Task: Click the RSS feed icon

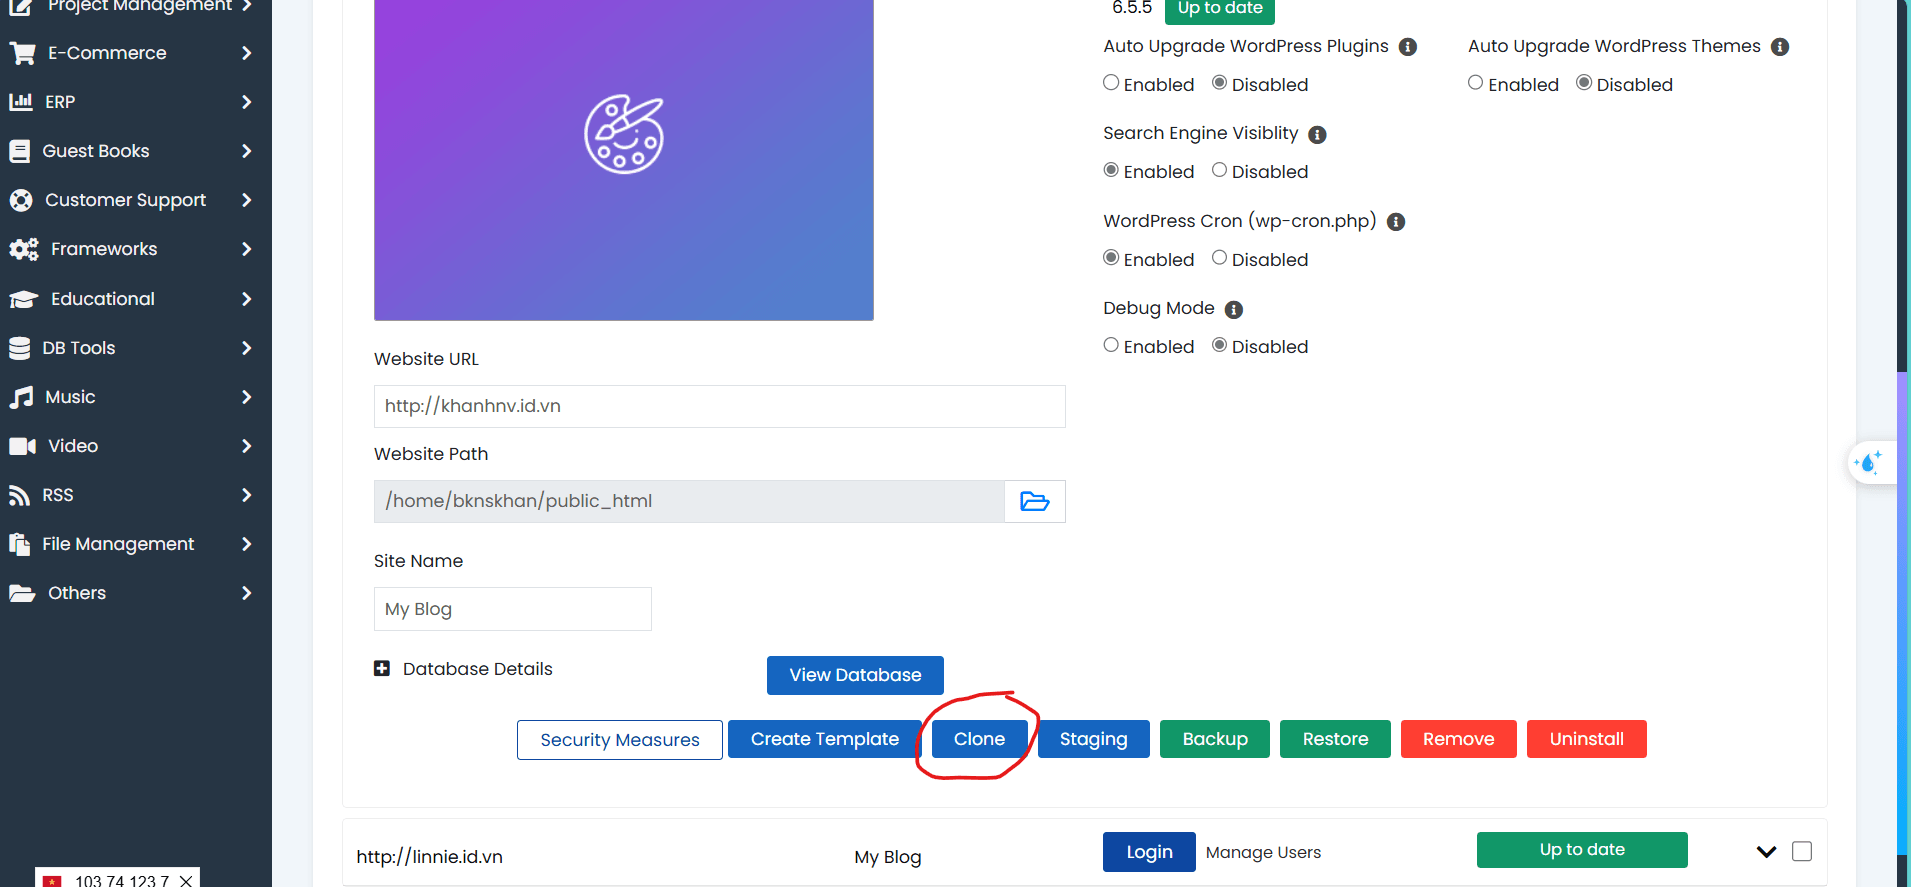Action: [19, 495]
